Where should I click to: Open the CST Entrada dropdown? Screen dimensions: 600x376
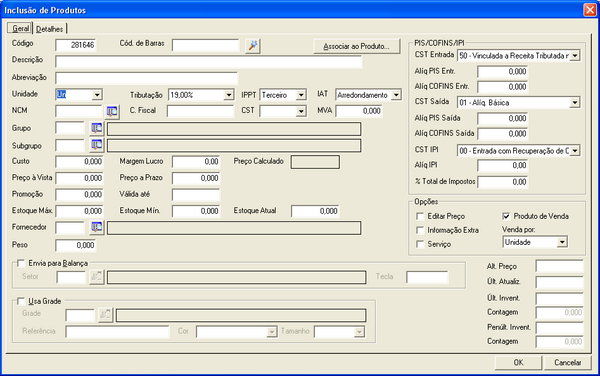[575, 56]
